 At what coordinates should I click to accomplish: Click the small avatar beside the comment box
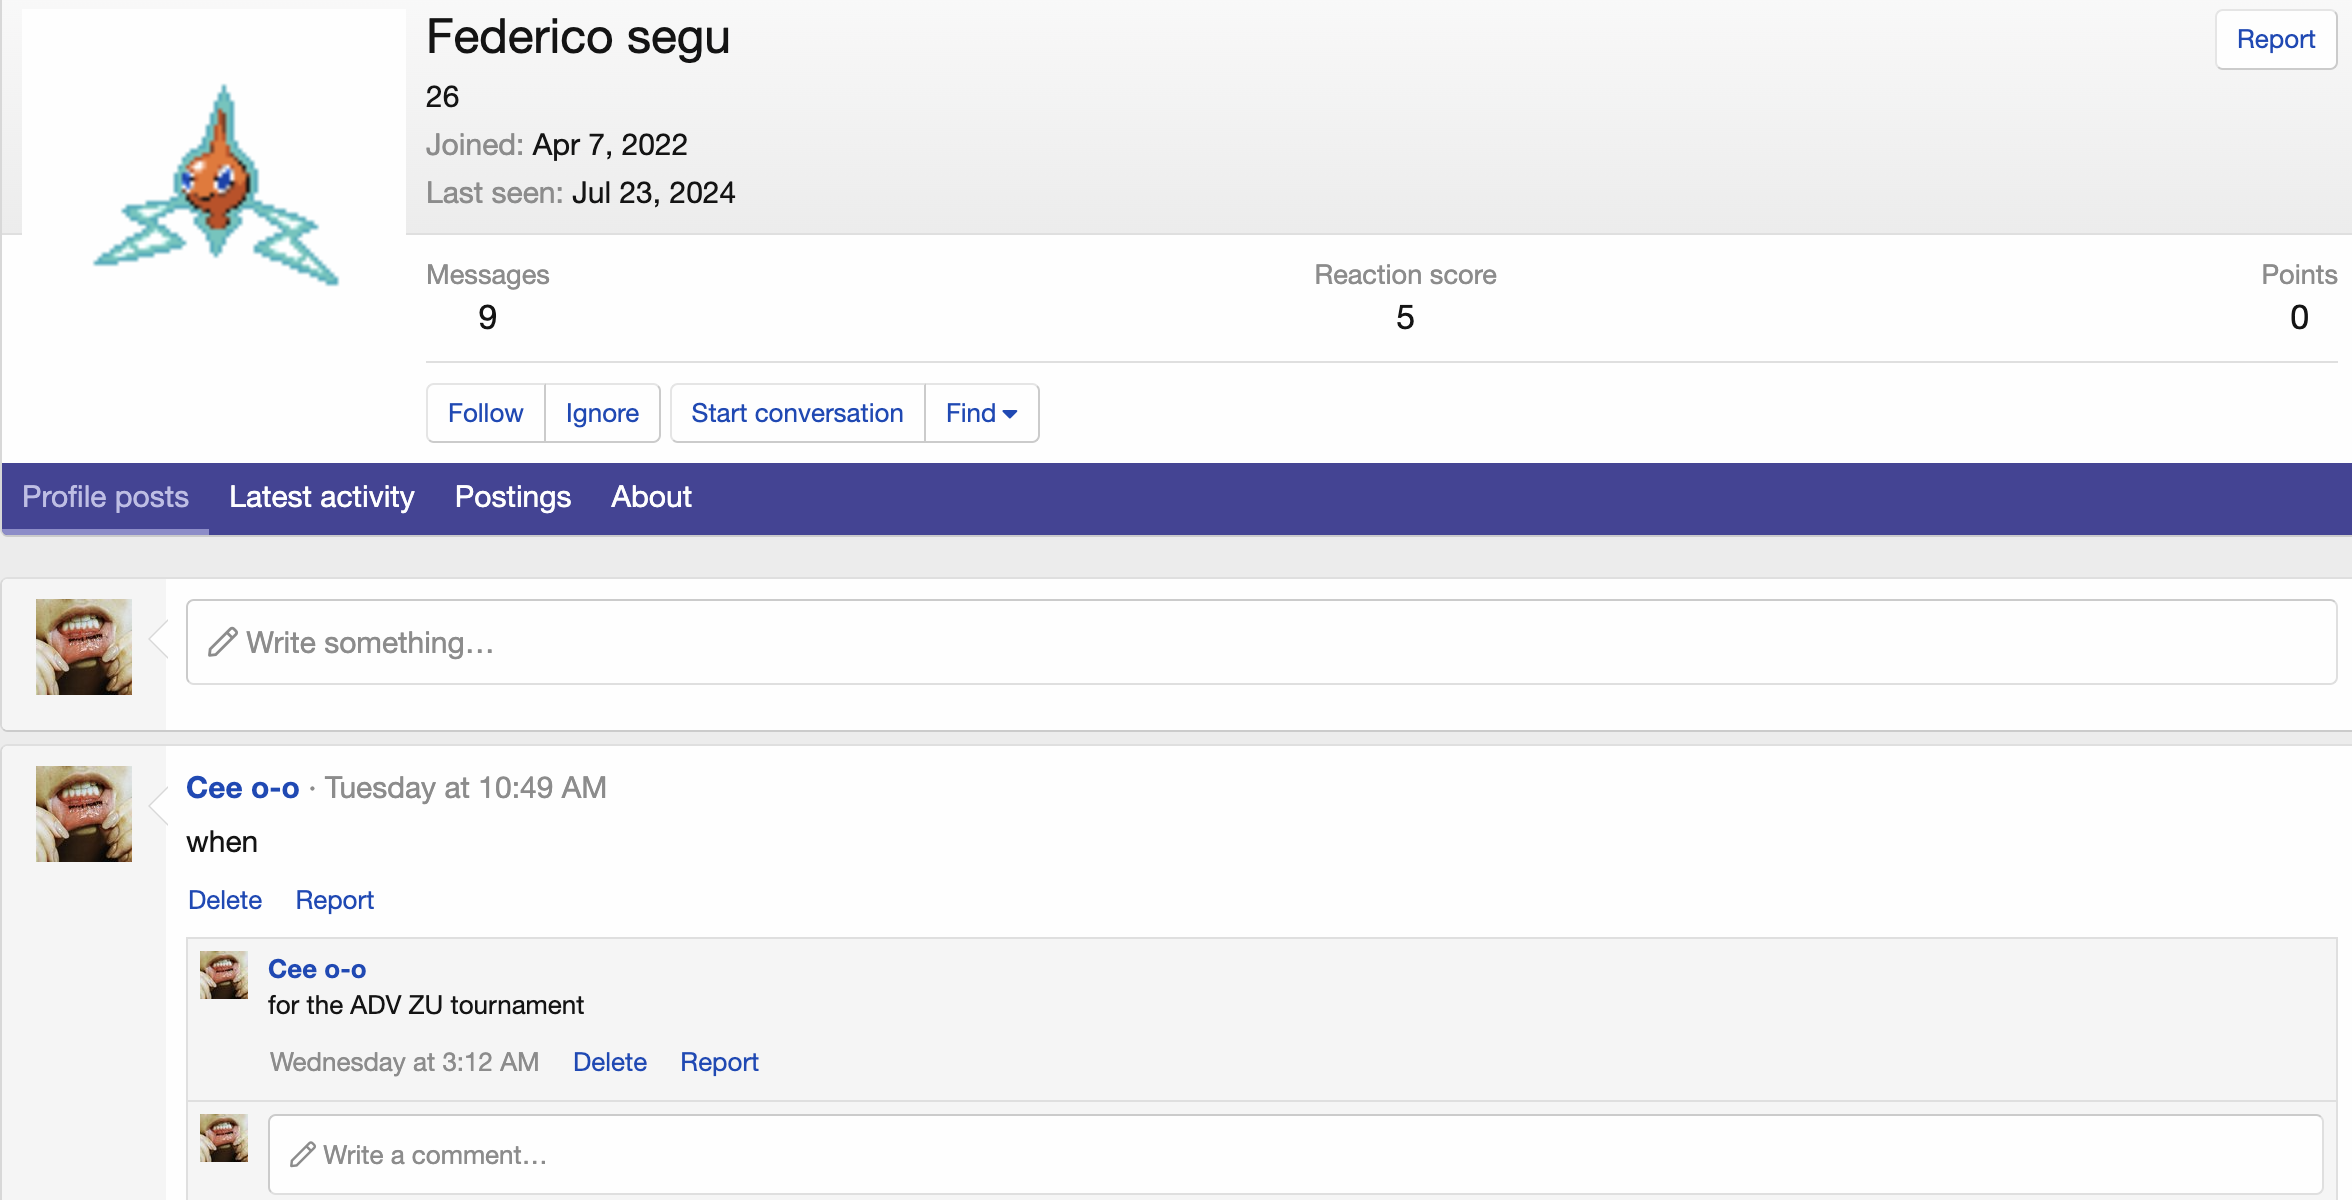[x=224, y=1138]
